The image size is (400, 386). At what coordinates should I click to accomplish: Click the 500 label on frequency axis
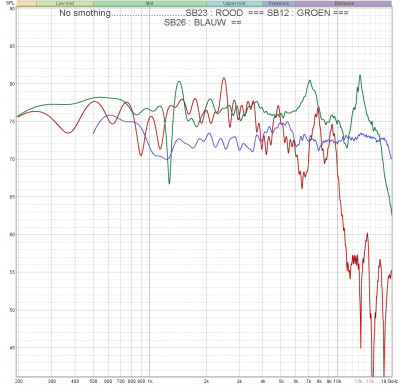(94, 381)
